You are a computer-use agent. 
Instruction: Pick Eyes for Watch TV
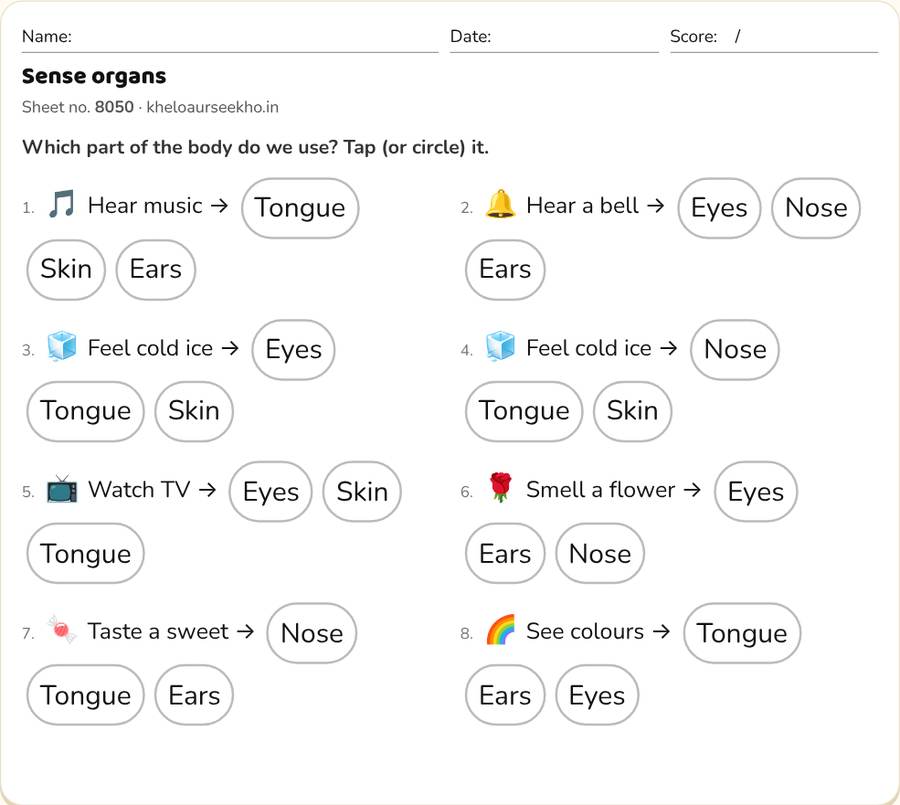point(270,491)
